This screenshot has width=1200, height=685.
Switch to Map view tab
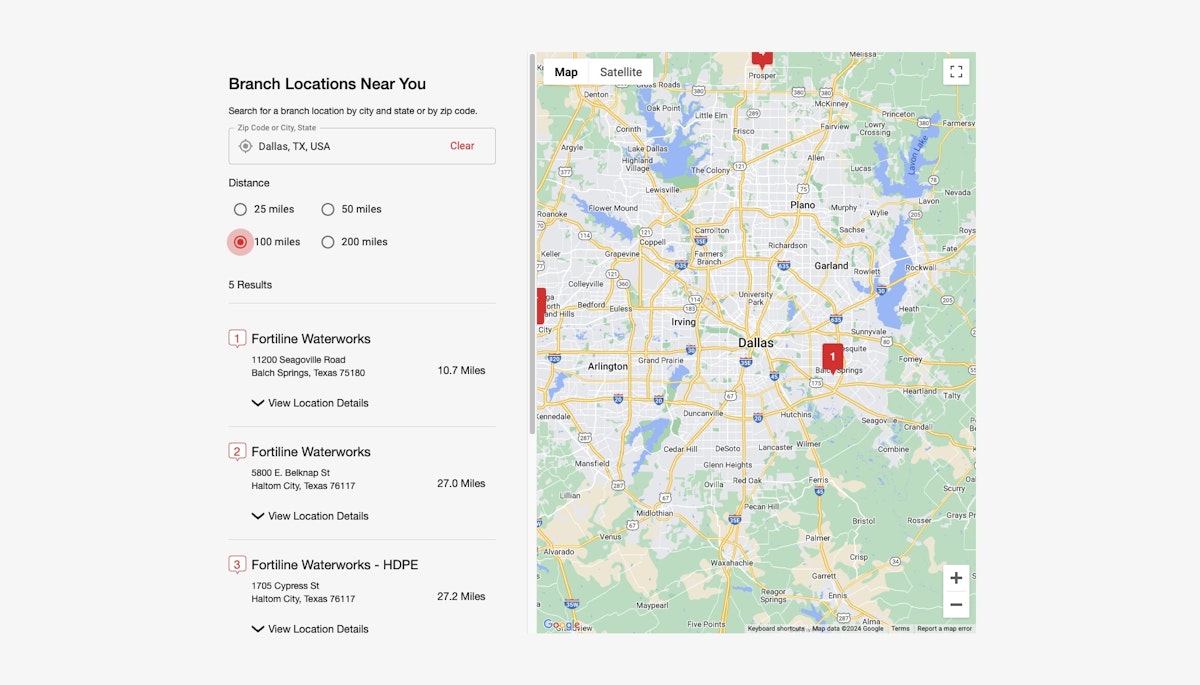[566, 72]
